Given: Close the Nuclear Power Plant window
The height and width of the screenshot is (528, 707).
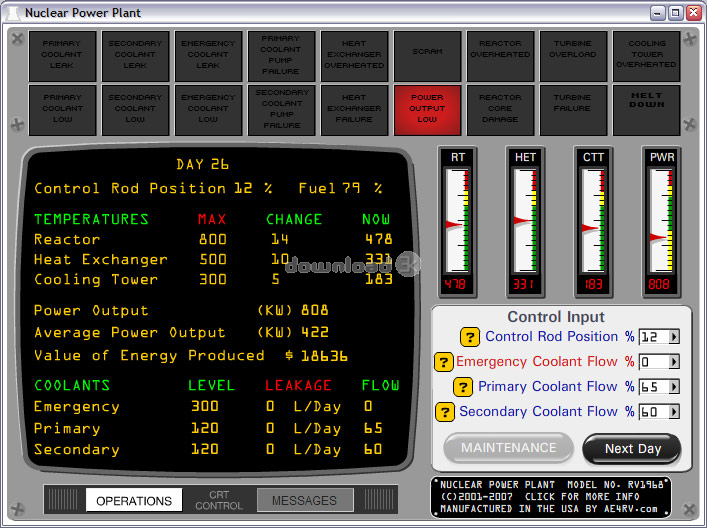Looking at the screenshot, I should click(x=693, y=13).
